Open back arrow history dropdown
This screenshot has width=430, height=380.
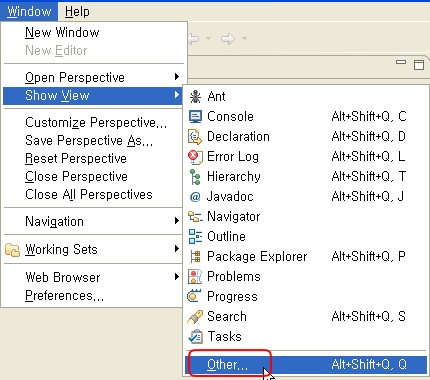tap(209, 39)
